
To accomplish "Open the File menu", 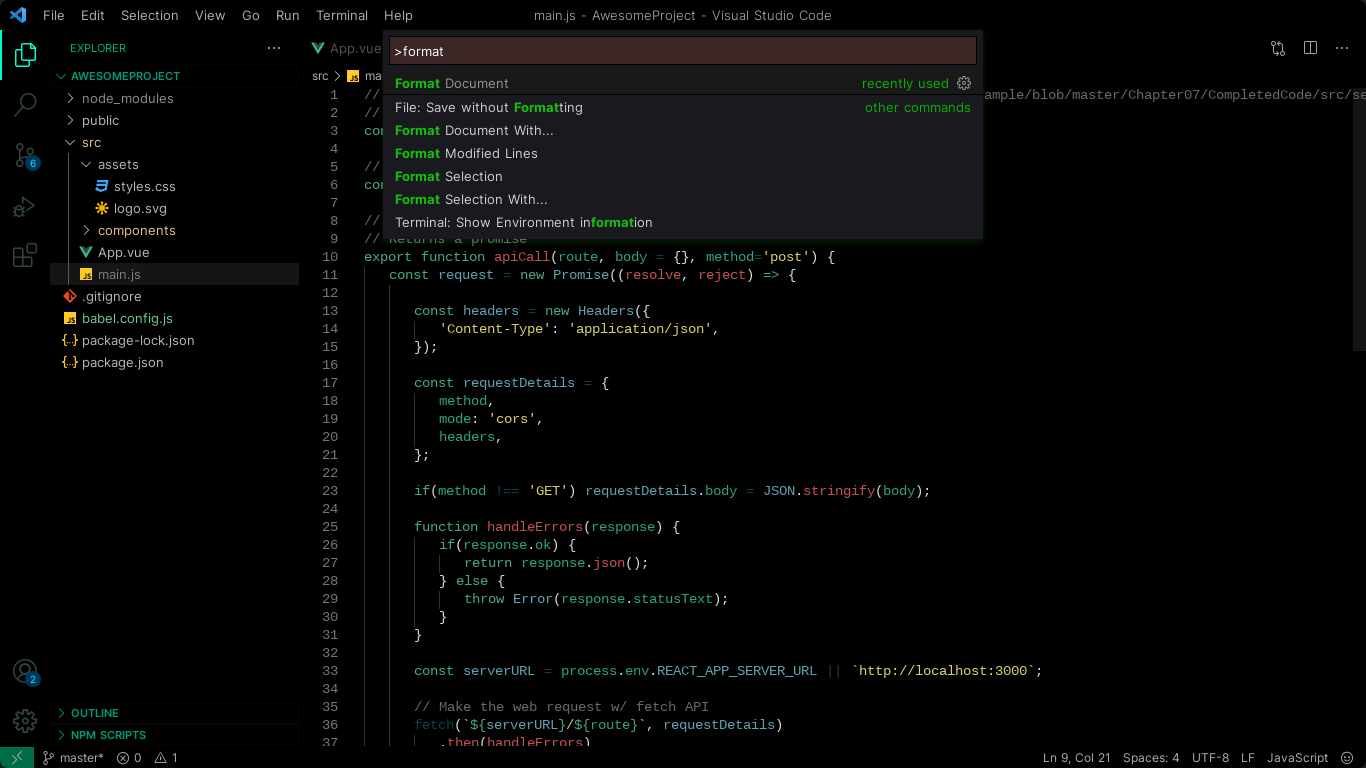I will click(x=53, y=15).
